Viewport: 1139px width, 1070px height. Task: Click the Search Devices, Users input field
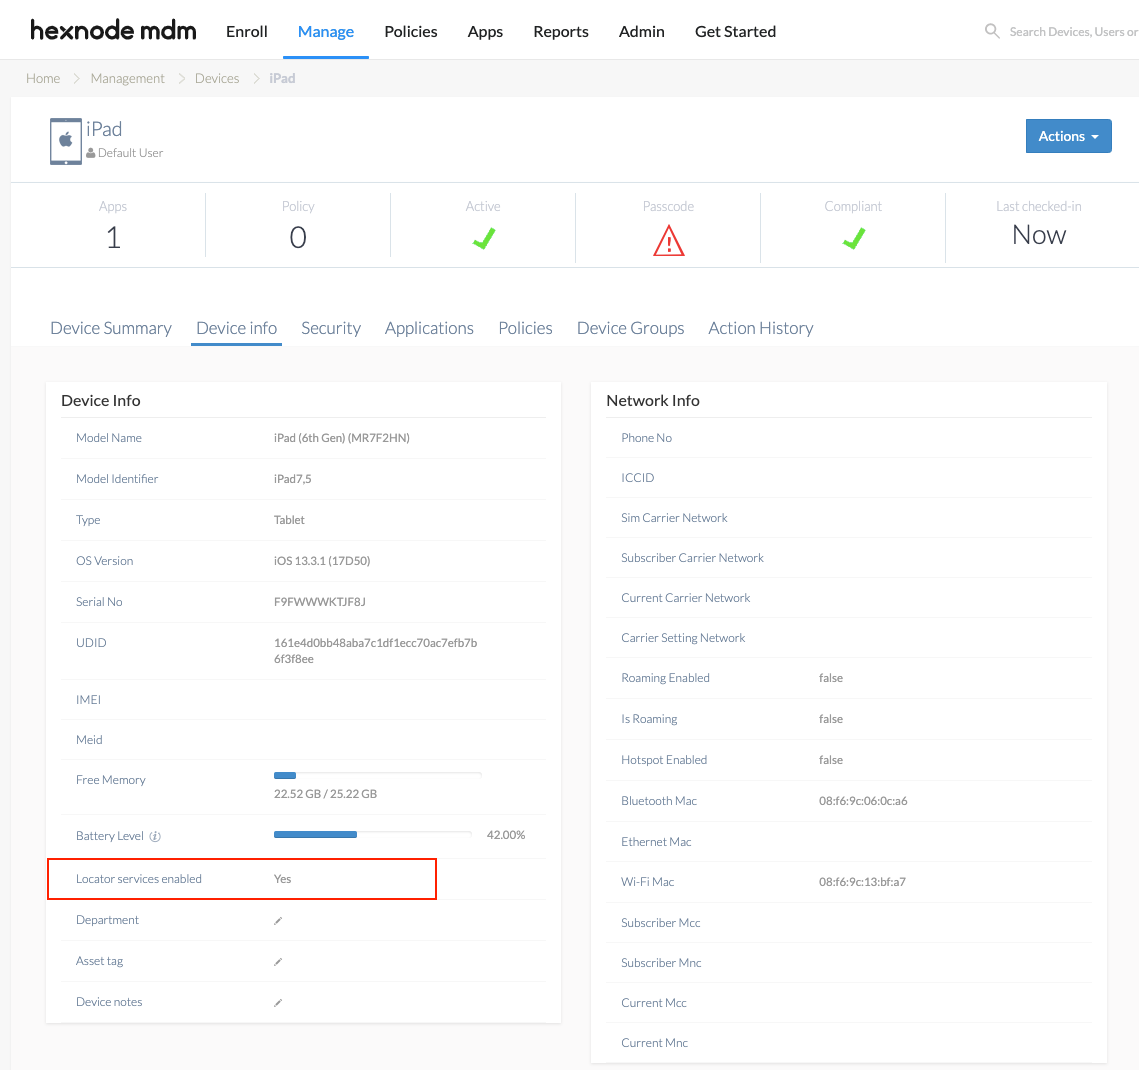tap(1073, 31)
